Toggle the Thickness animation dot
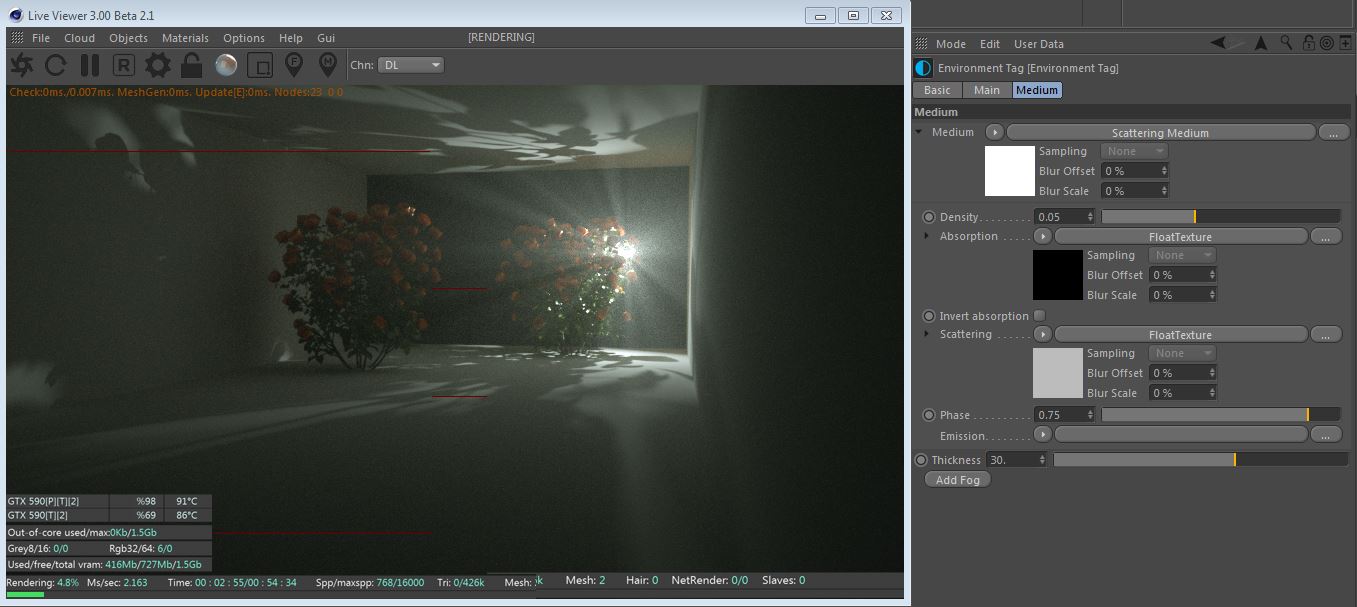This screenshot has height=607, width=1357. (x=921, y=460)
